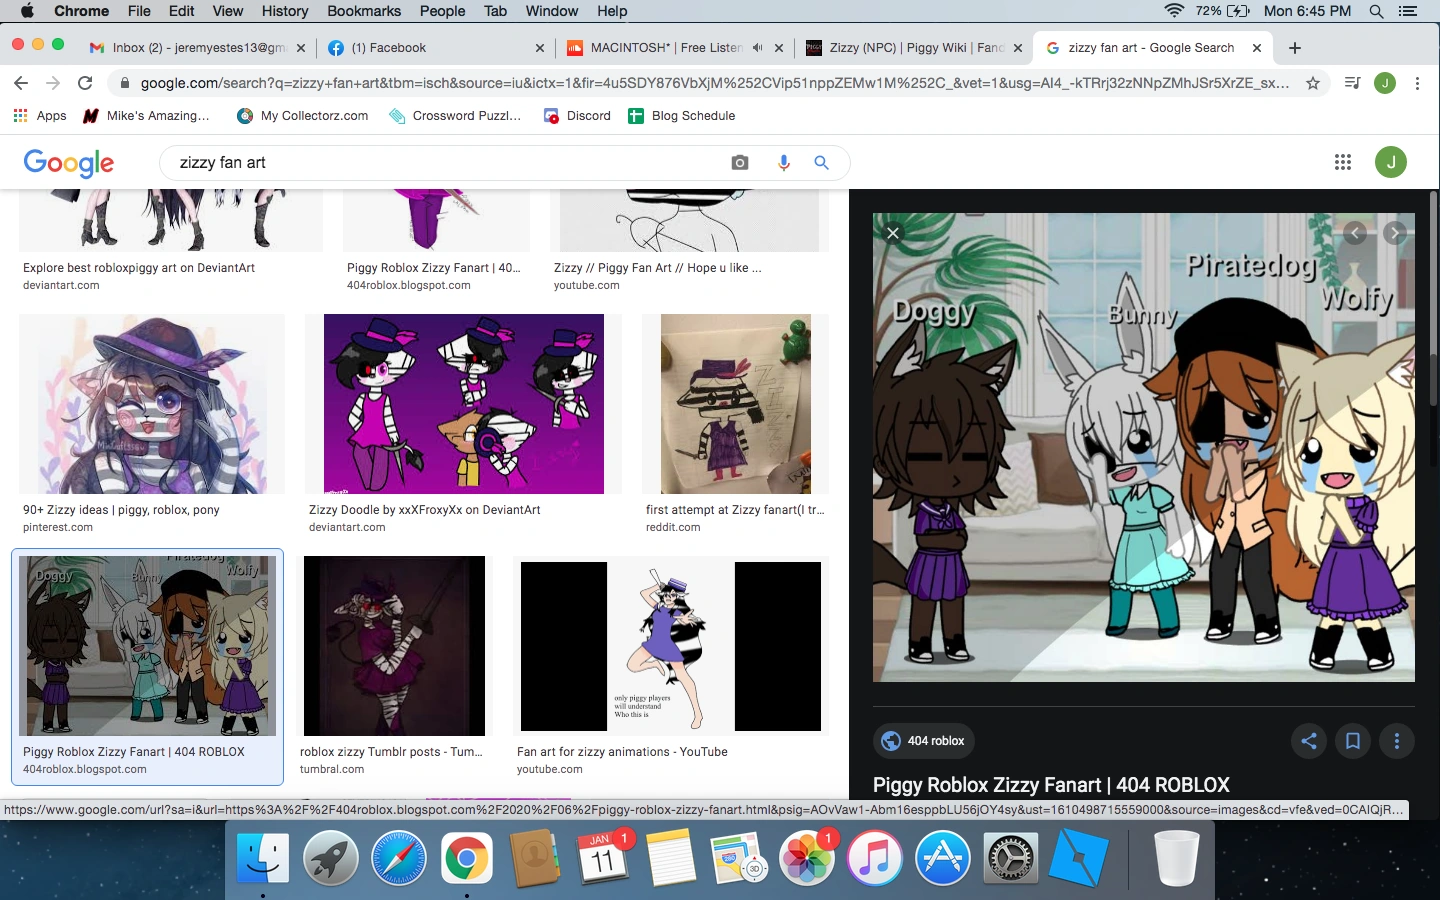The height and width of the screenshot is (900, 1440).
Task: Open System Preferences from the Dock
Action: 1011,858
